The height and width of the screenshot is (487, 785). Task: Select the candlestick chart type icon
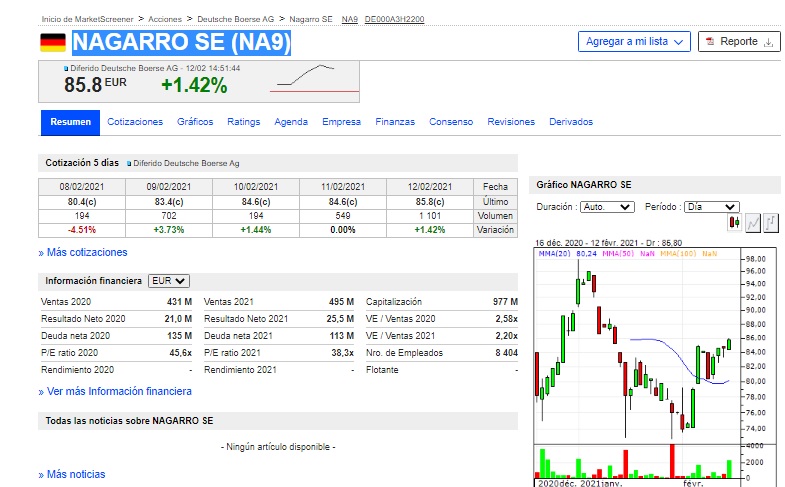click(x=735, y=223)
